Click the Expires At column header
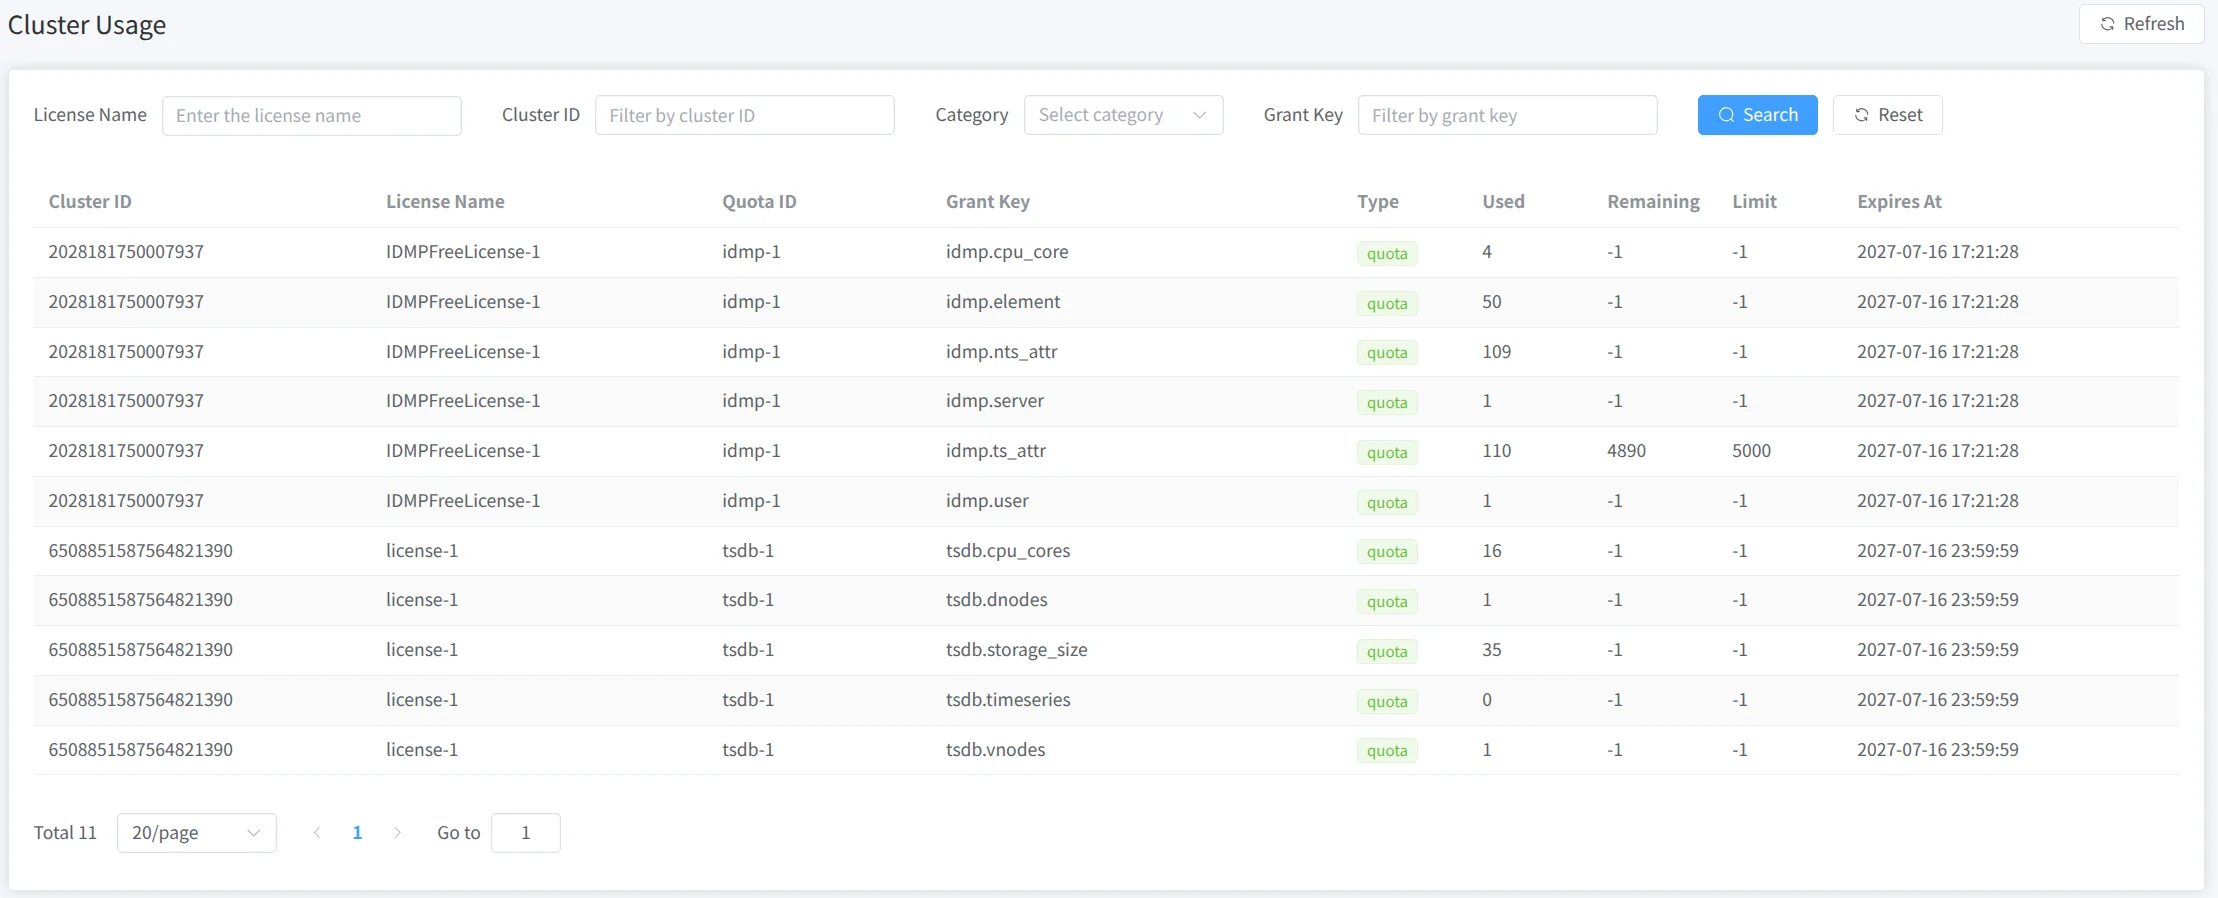 pos(1899,201)
